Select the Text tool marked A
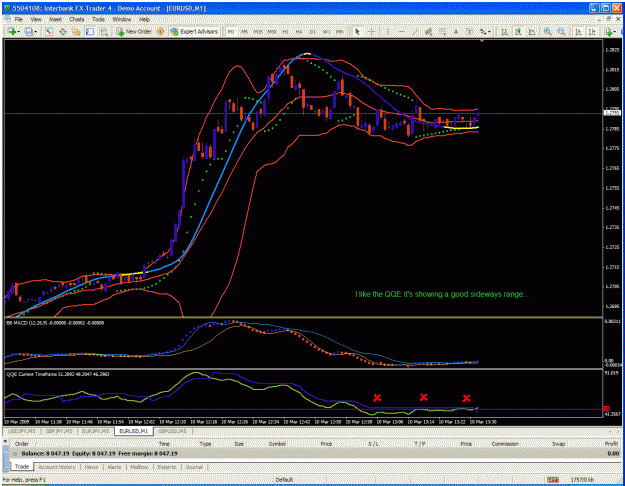Screen dimensions: 625x486 [x=456, y=31]
